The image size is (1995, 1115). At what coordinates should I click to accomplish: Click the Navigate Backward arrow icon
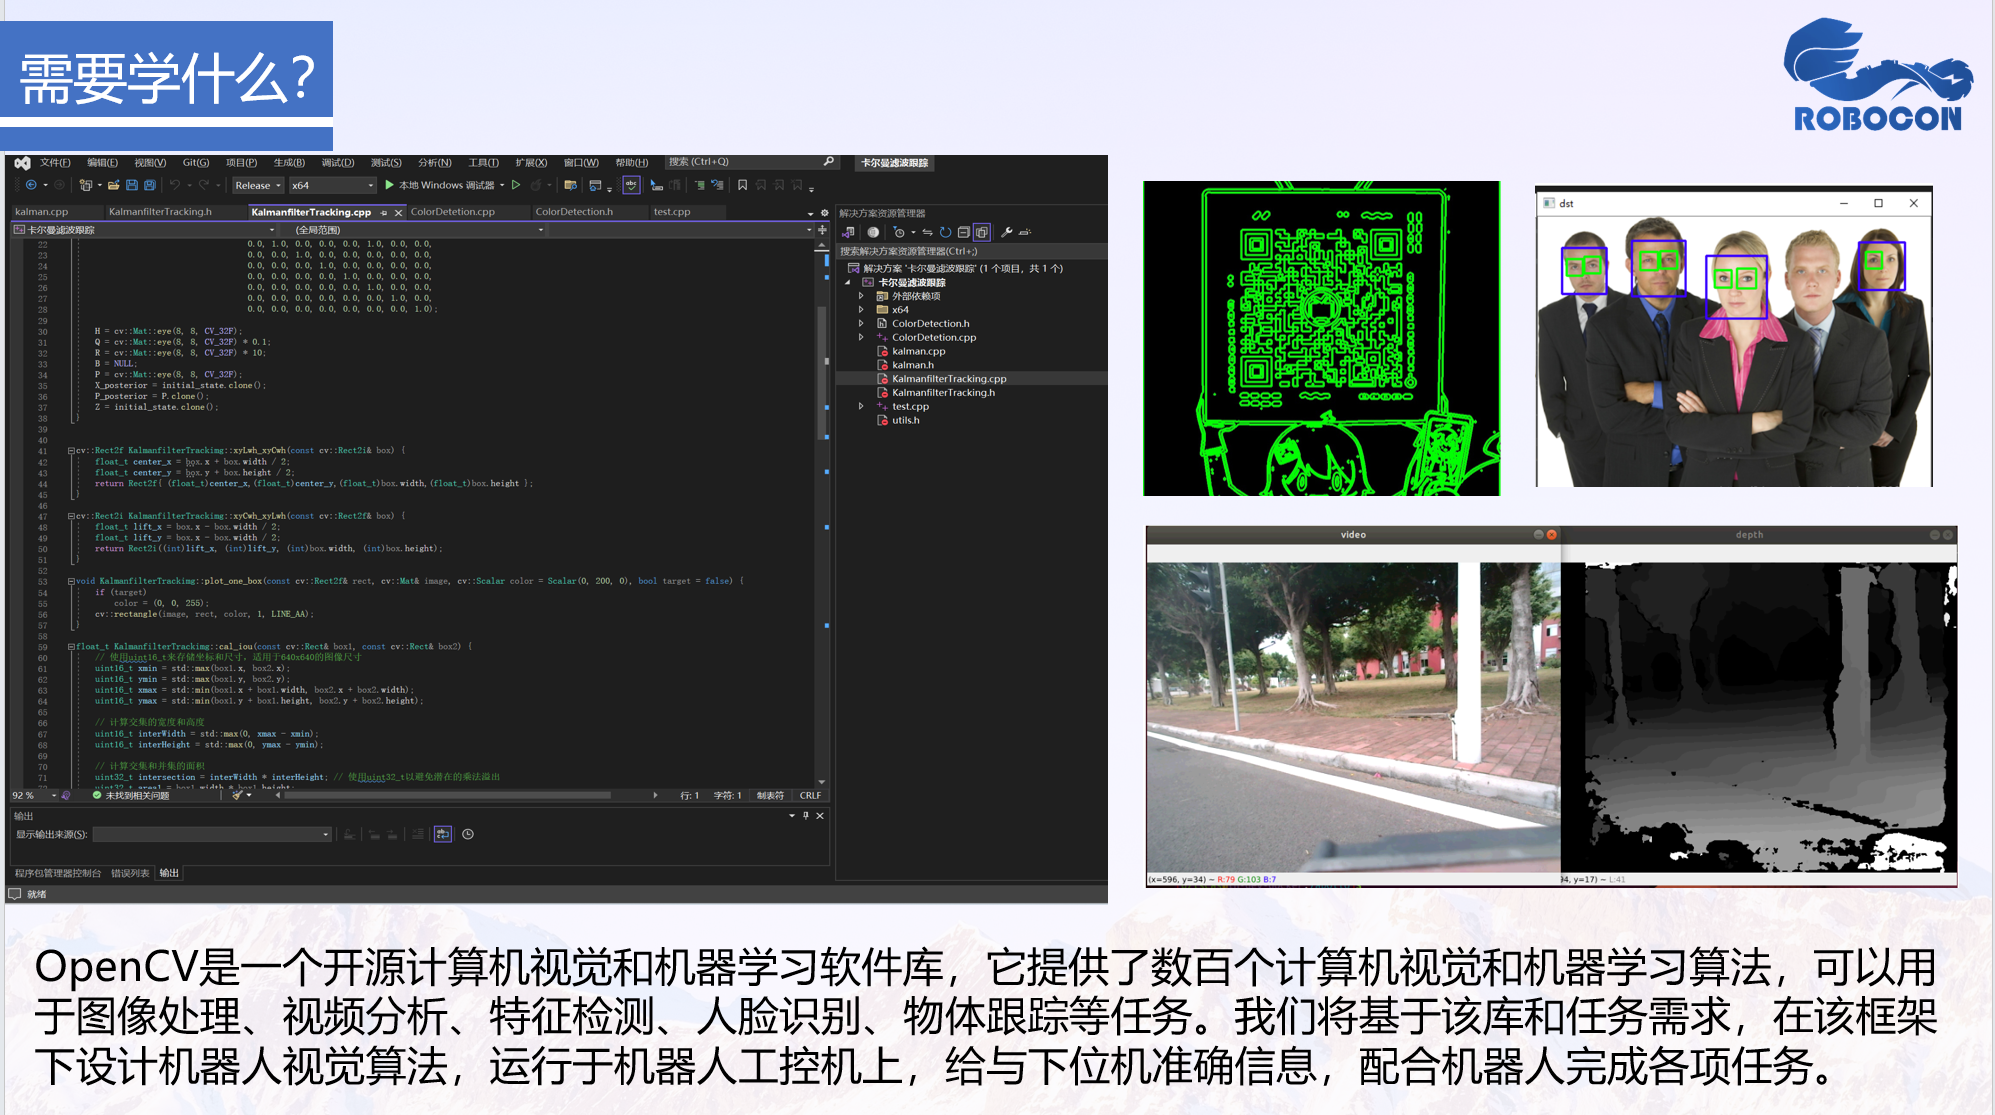tap(31, 185)
